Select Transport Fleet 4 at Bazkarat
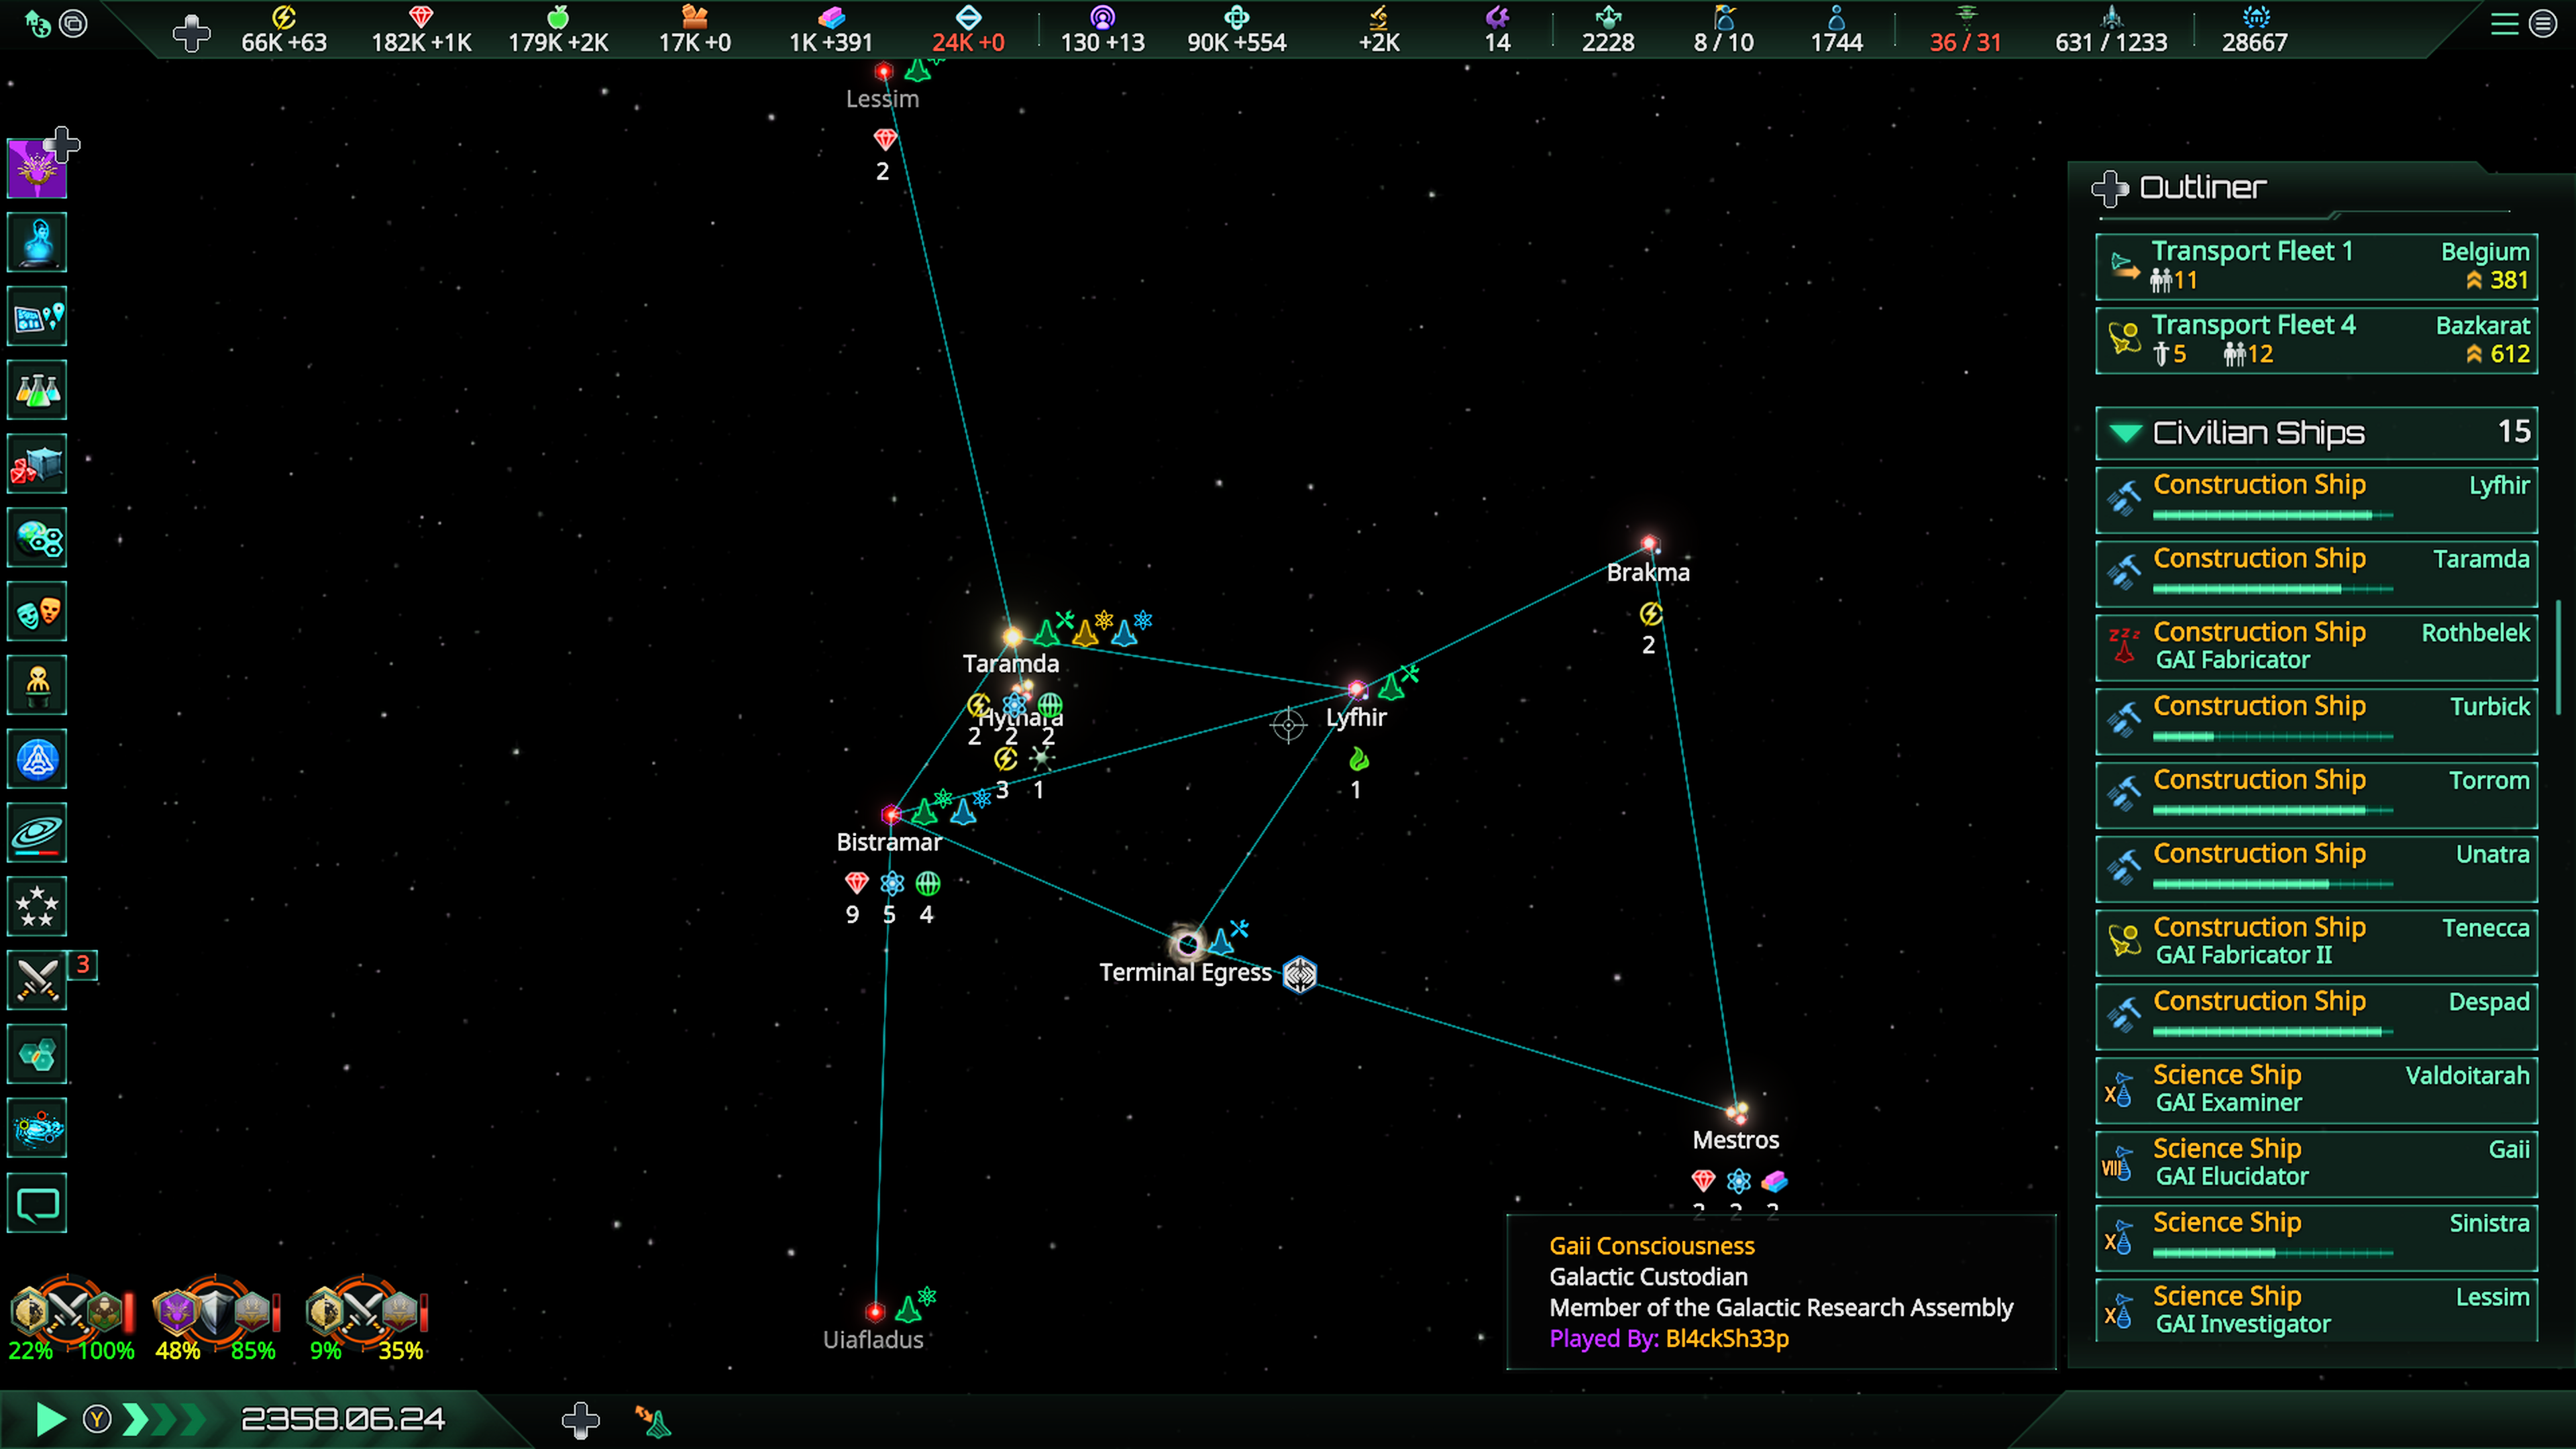This screenshot has height=1449, width=2576. pyautogui.click(x=2316, y=340)
